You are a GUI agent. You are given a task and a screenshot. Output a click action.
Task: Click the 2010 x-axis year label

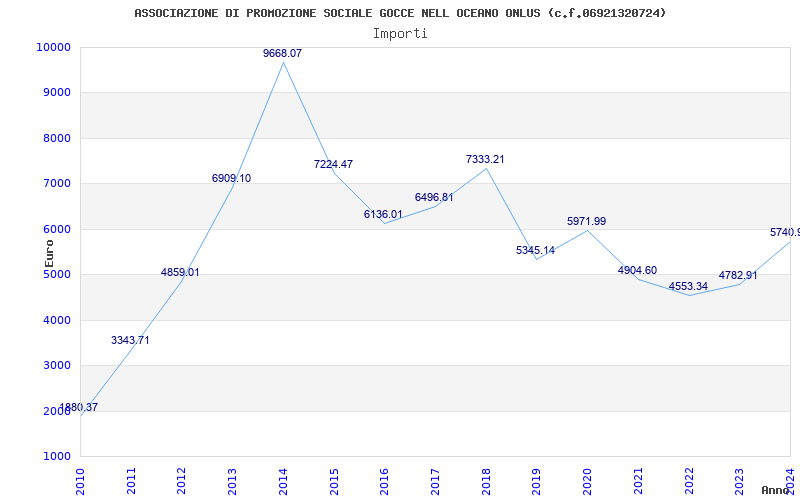(80, 481)
